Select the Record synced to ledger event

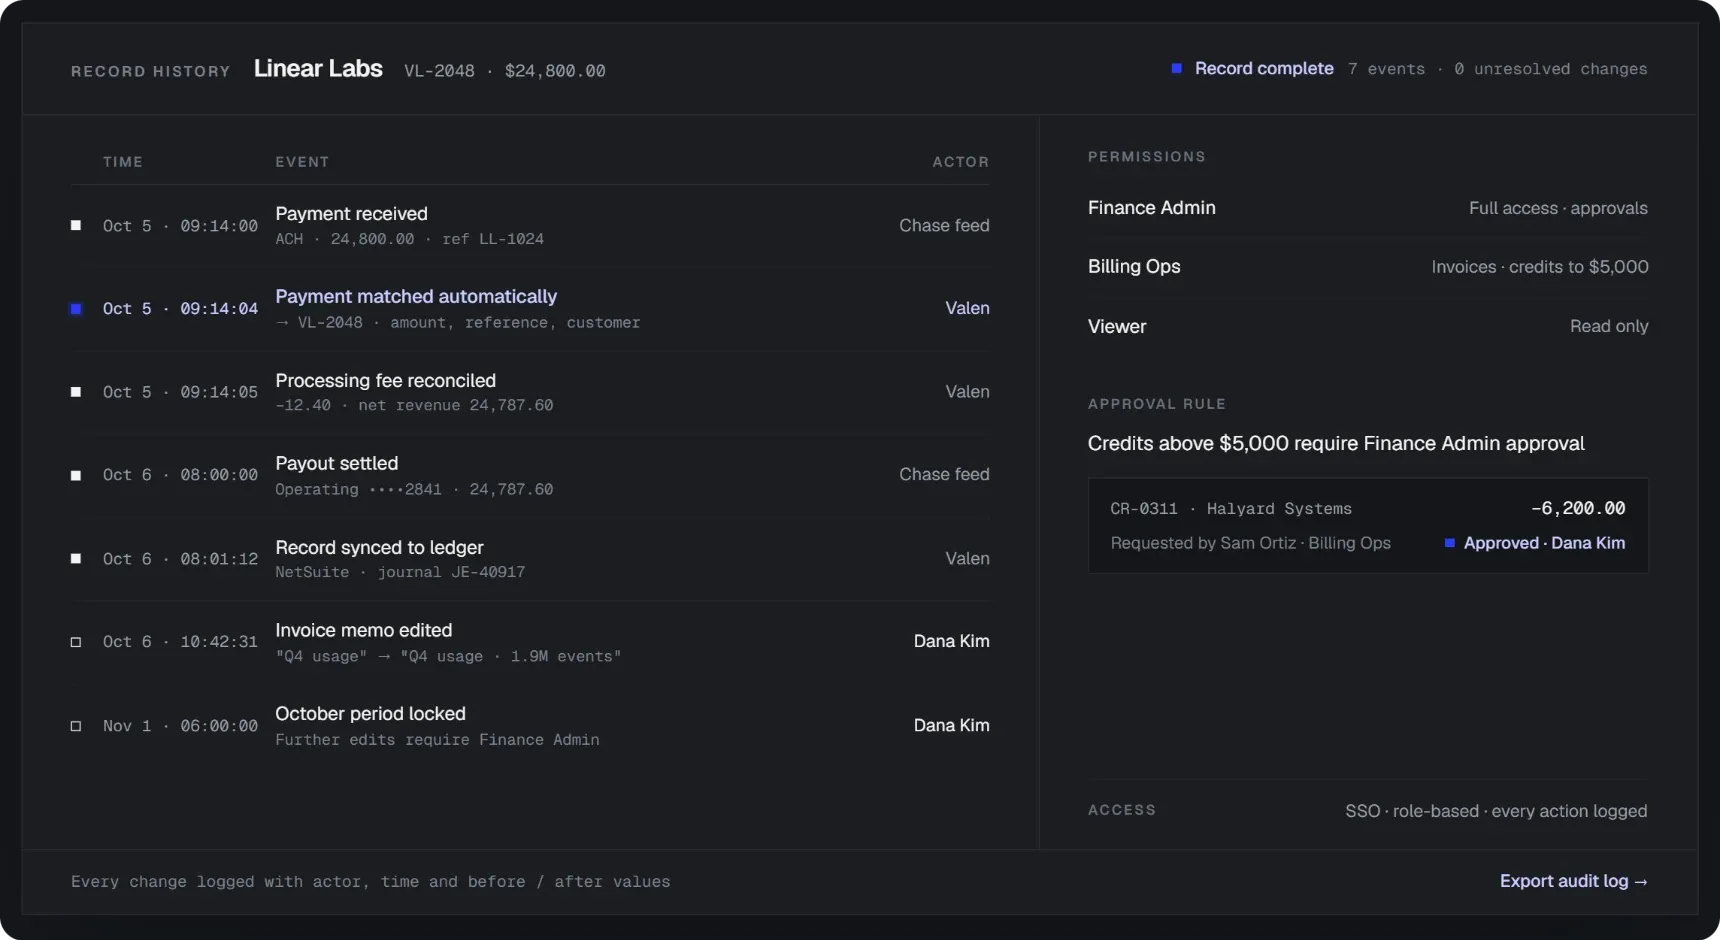point(379,547)
